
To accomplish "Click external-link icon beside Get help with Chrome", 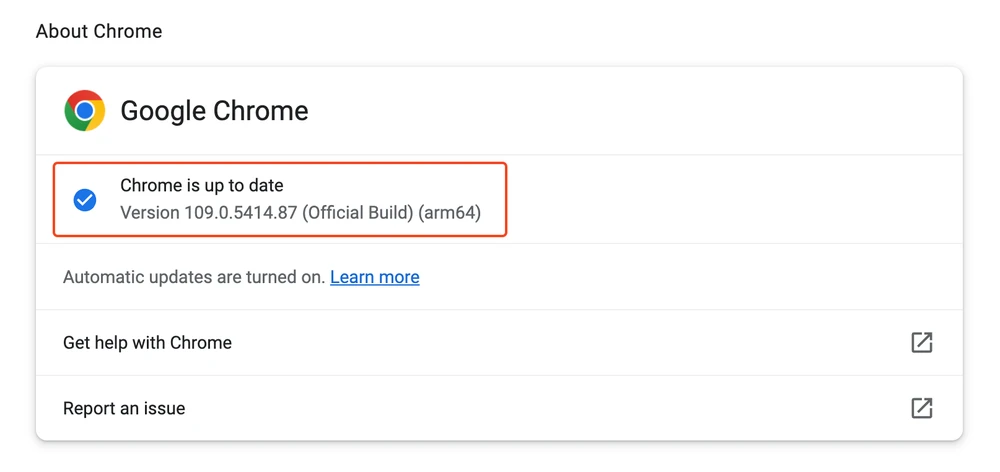I will [x=921, y=343].
